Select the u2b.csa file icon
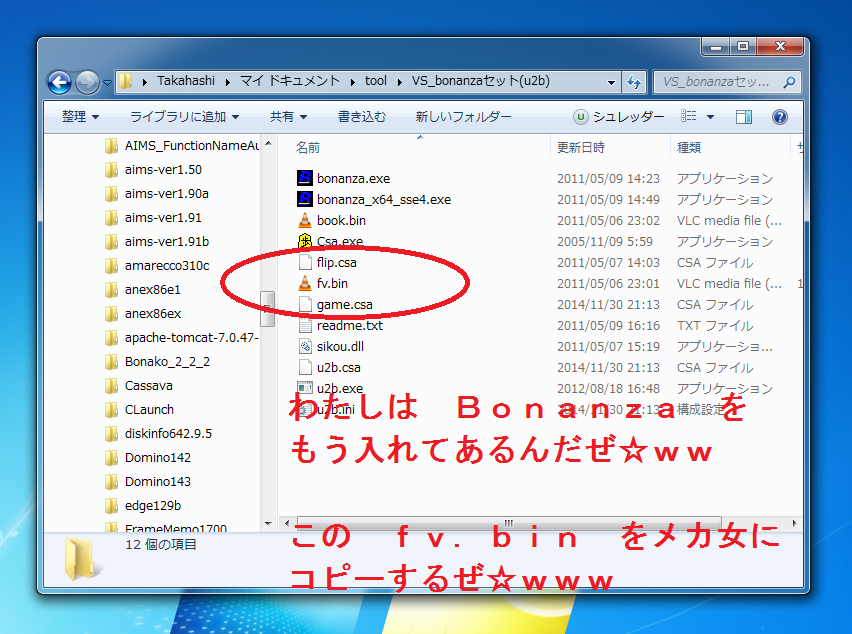The height and width of the screenshot is (634, 852). coord(305,367)
